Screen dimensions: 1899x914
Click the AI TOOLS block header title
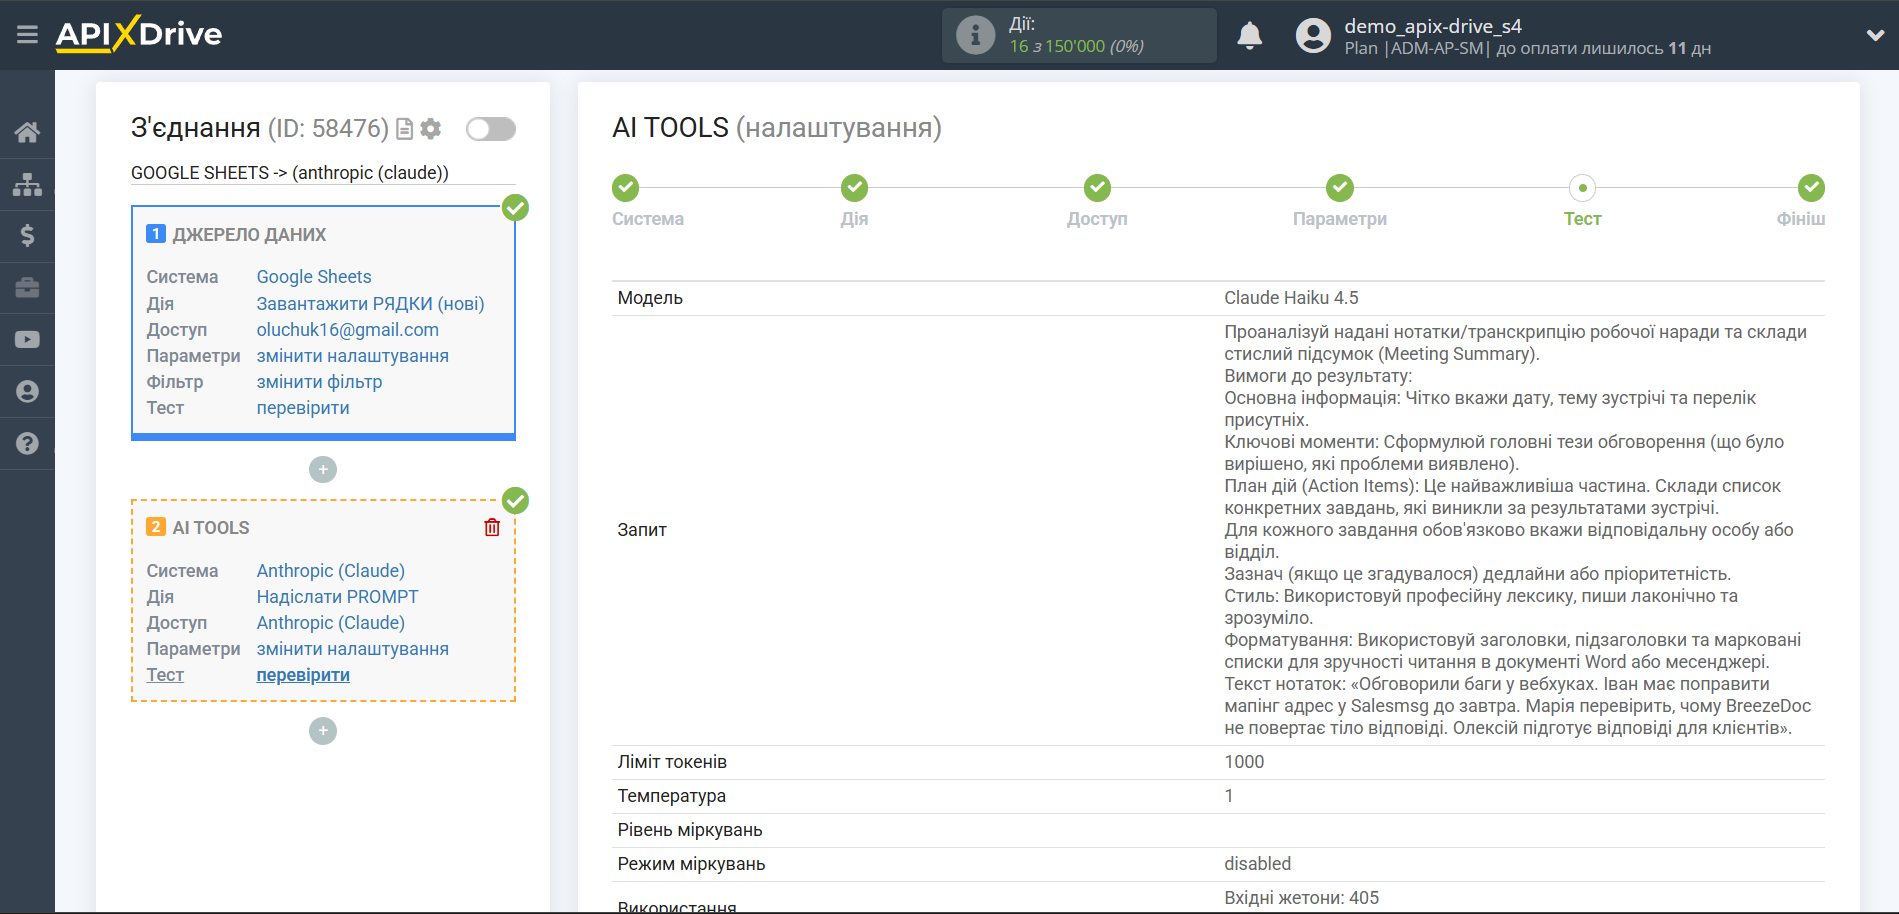click(x=211, y=528)
